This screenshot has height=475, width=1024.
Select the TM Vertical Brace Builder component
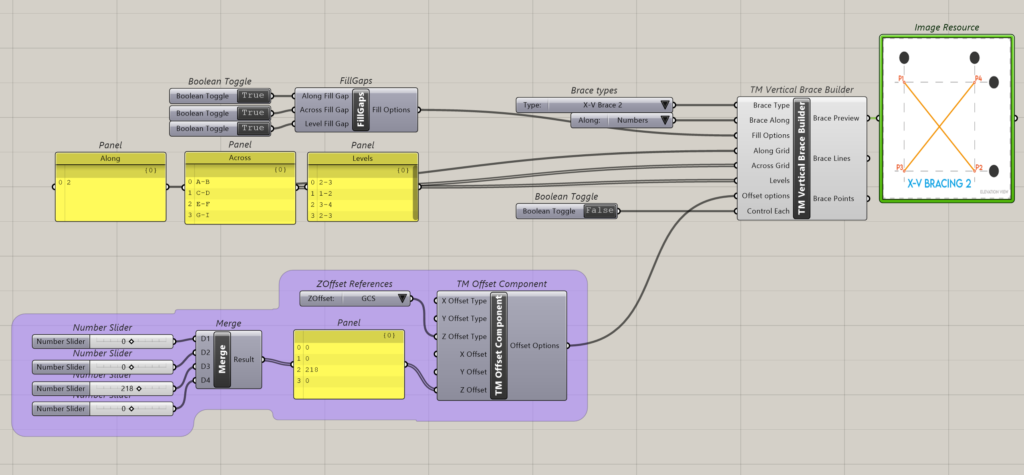point(801,158)
